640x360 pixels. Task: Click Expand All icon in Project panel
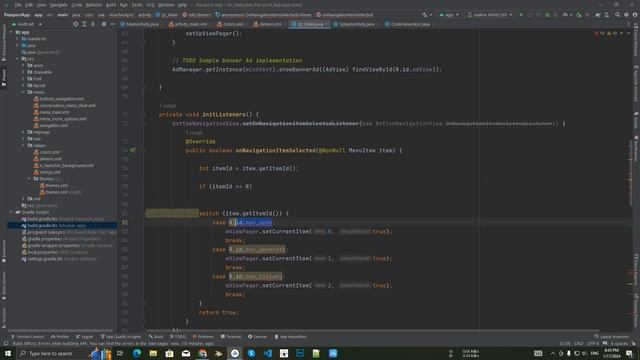pyautogui.click(x=84, y=24)
